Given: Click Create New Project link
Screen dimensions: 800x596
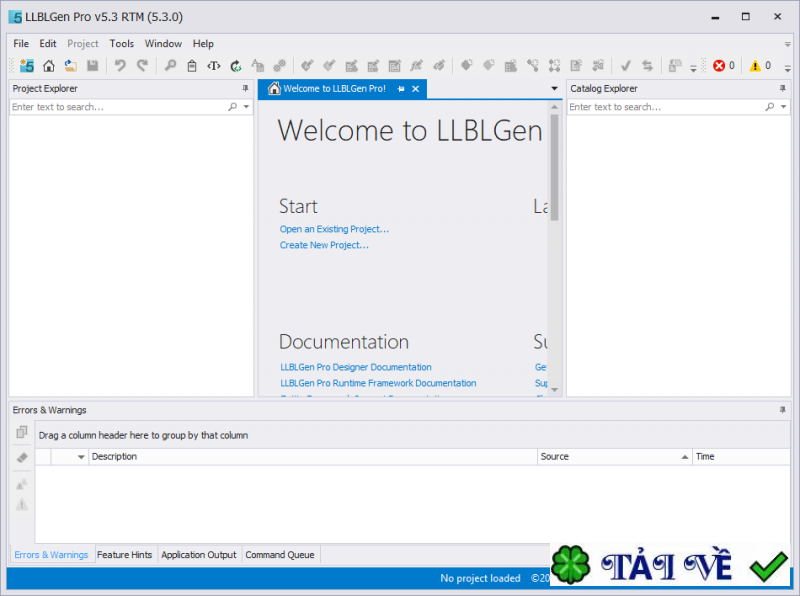Looking at the screenshot, I should point(324,245).
